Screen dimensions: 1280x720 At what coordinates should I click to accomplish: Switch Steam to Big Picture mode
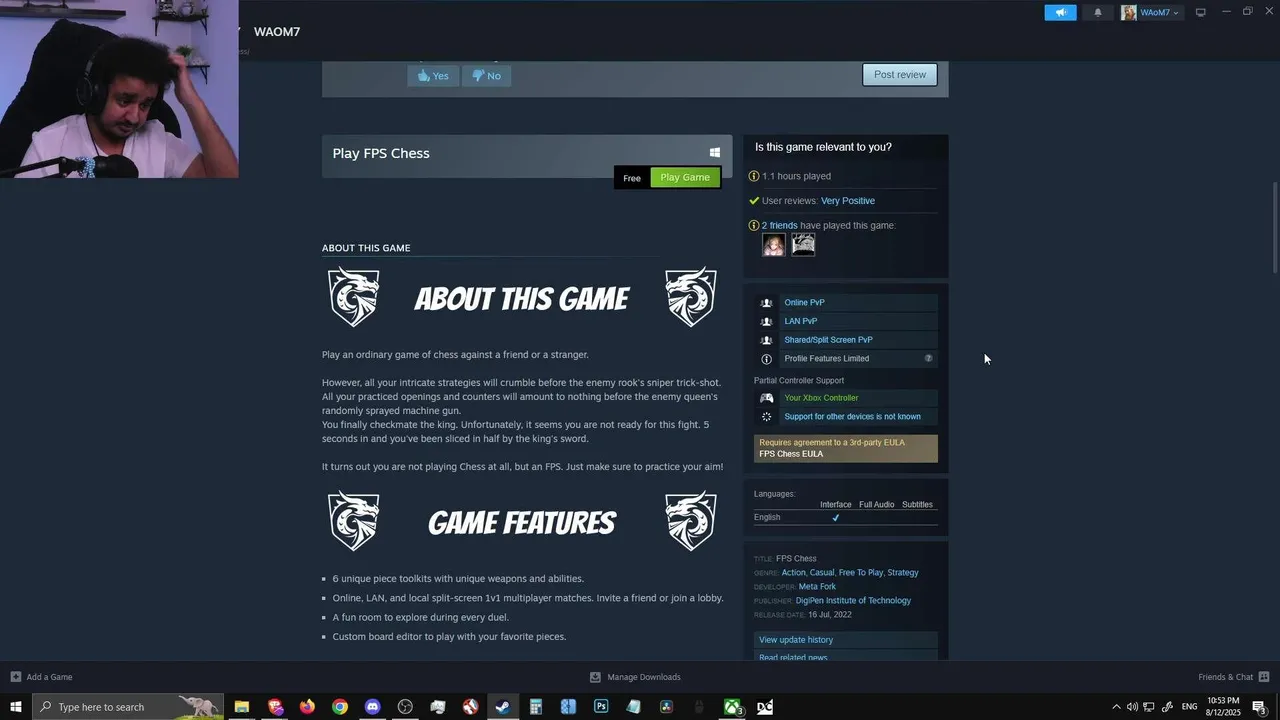pyautogui.click(x=1201, y=12)
